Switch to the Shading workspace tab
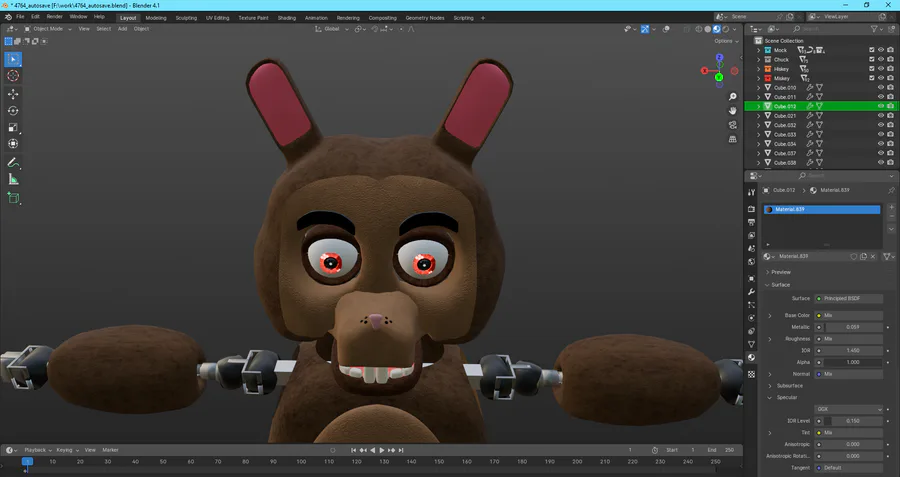 pyautogui.click(x=286, y=18)
